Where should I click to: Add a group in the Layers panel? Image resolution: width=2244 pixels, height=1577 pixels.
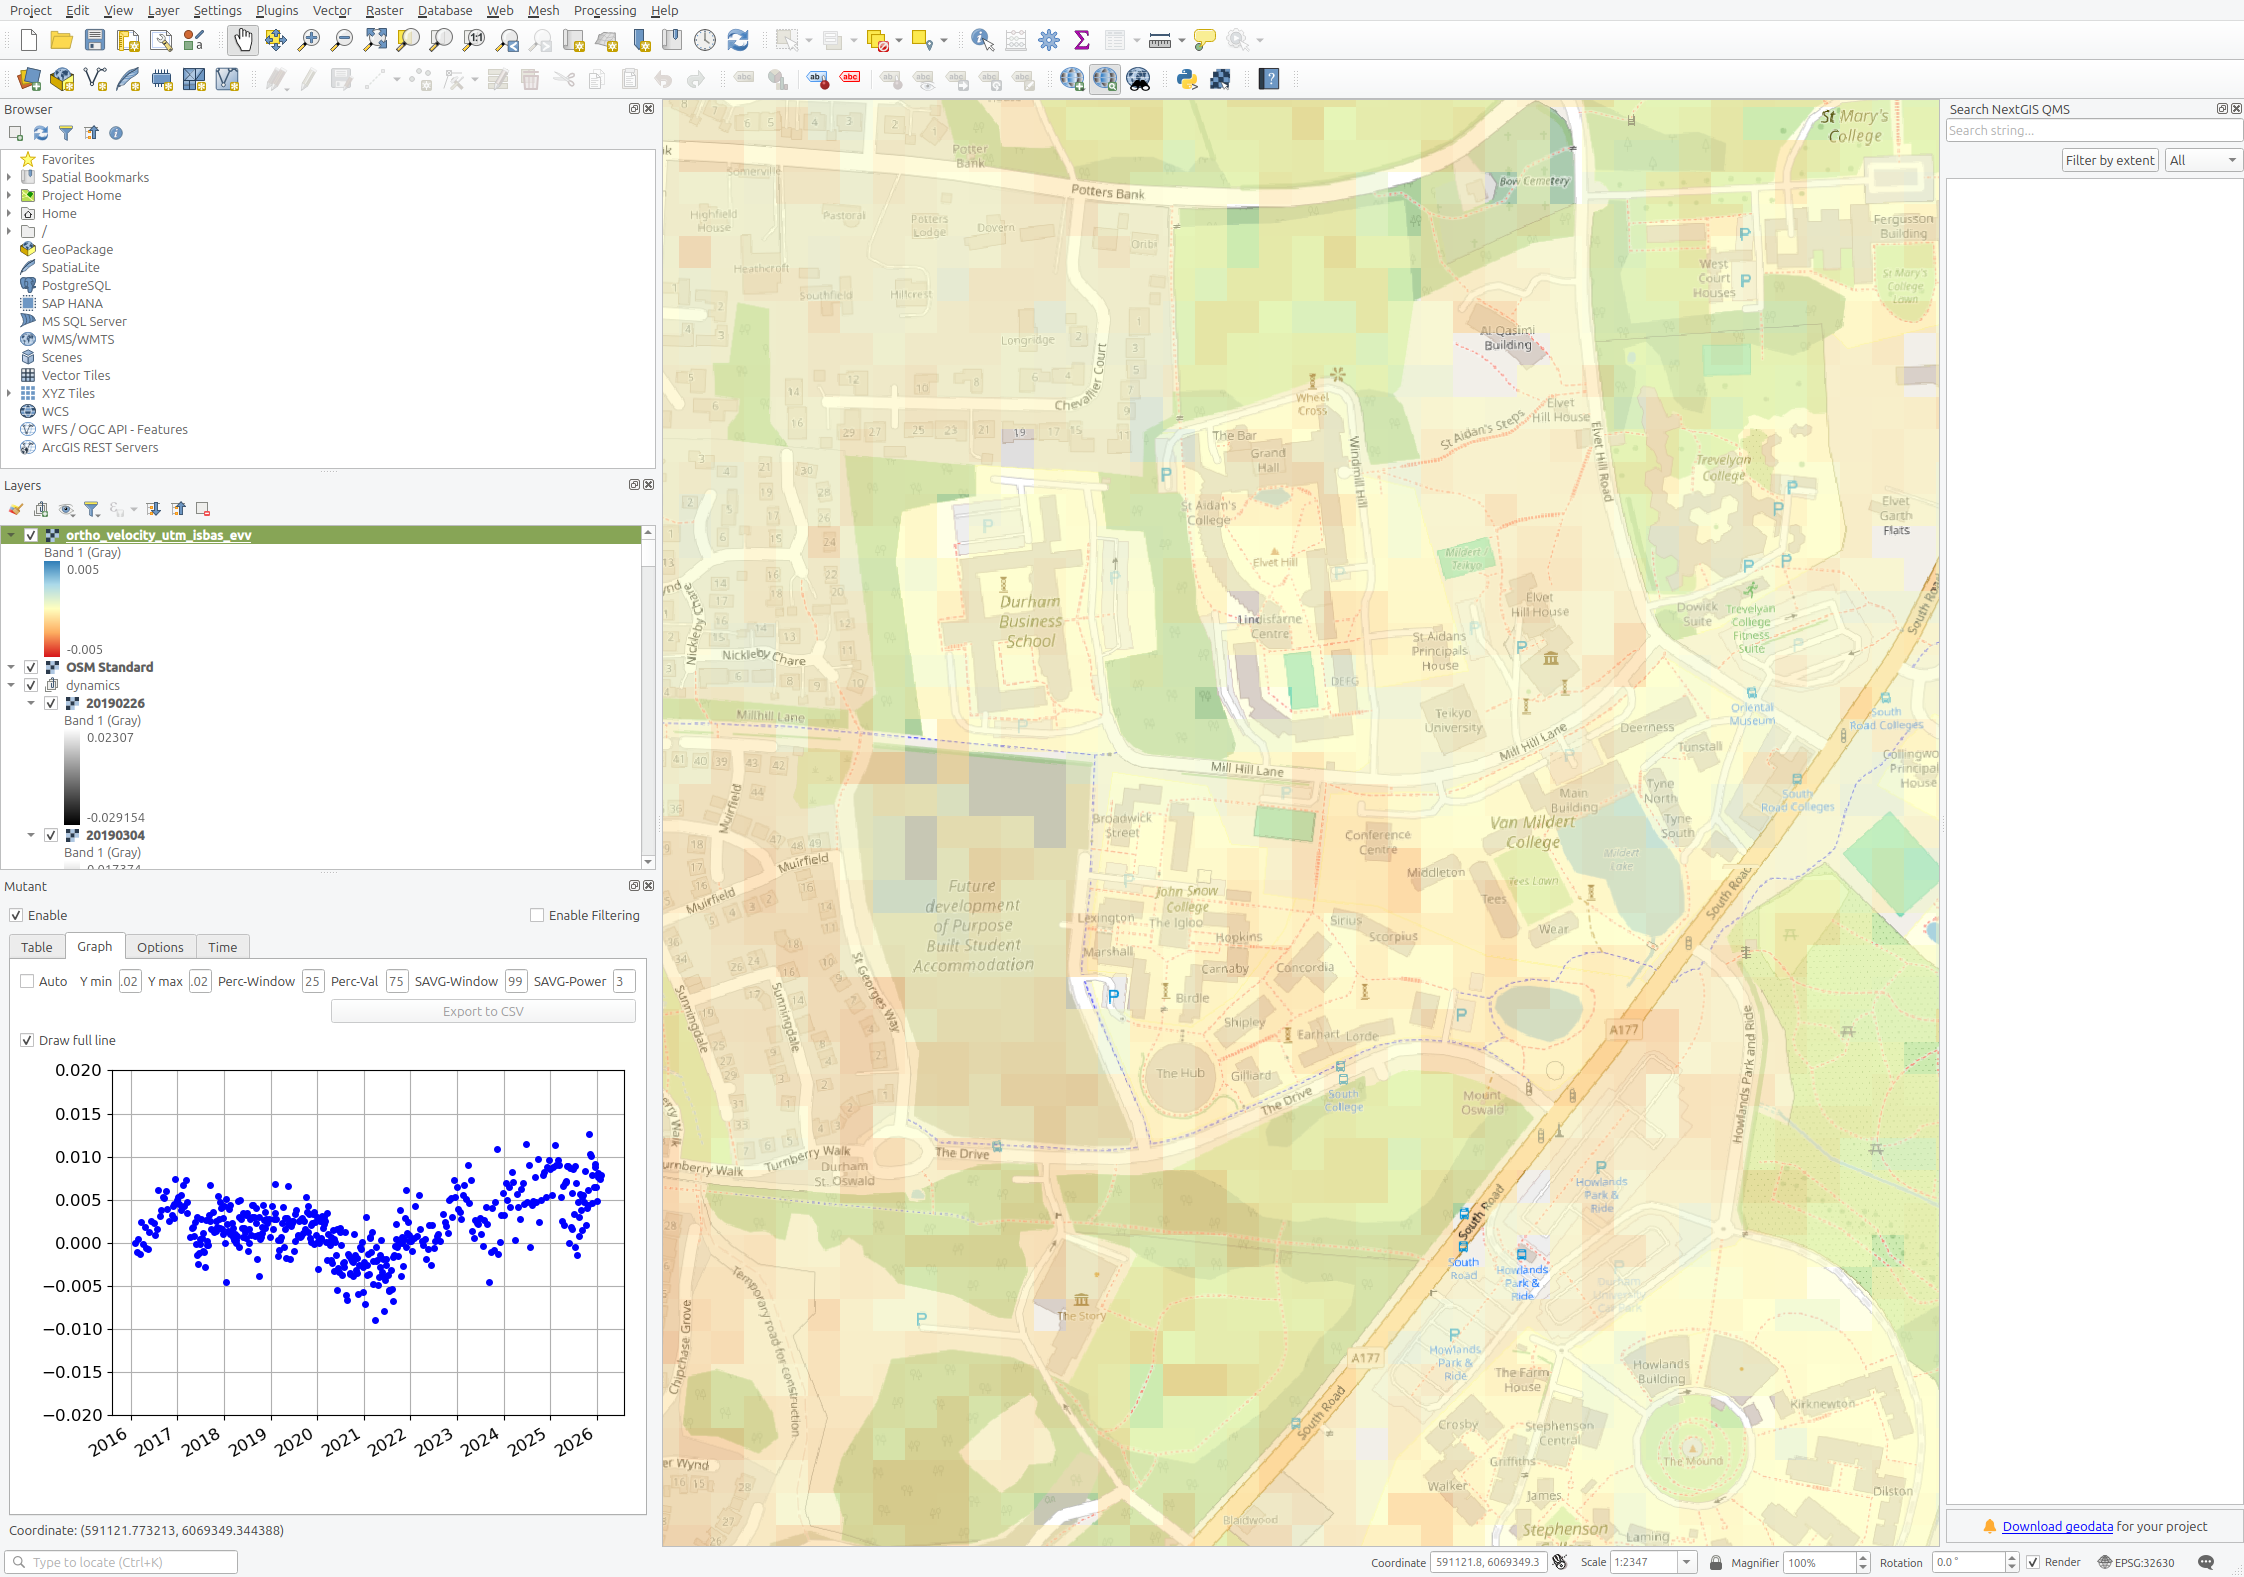pos(41,509)
